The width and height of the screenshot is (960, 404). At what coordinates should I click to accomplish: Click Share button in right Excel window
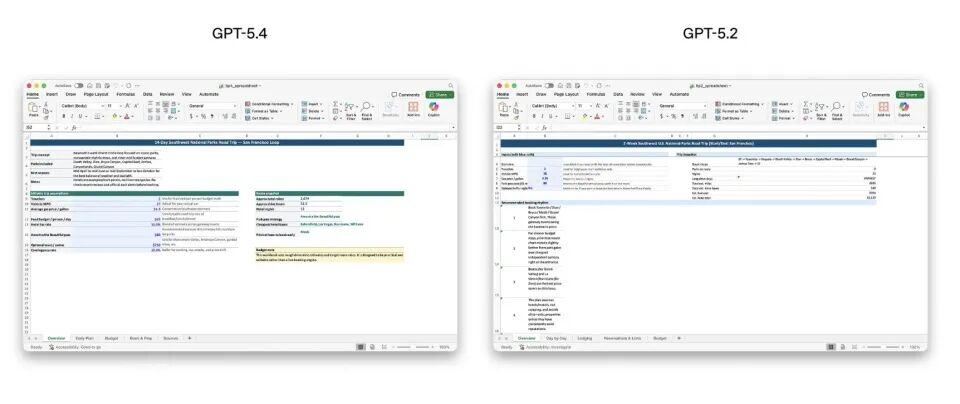[x=909, y=95]
